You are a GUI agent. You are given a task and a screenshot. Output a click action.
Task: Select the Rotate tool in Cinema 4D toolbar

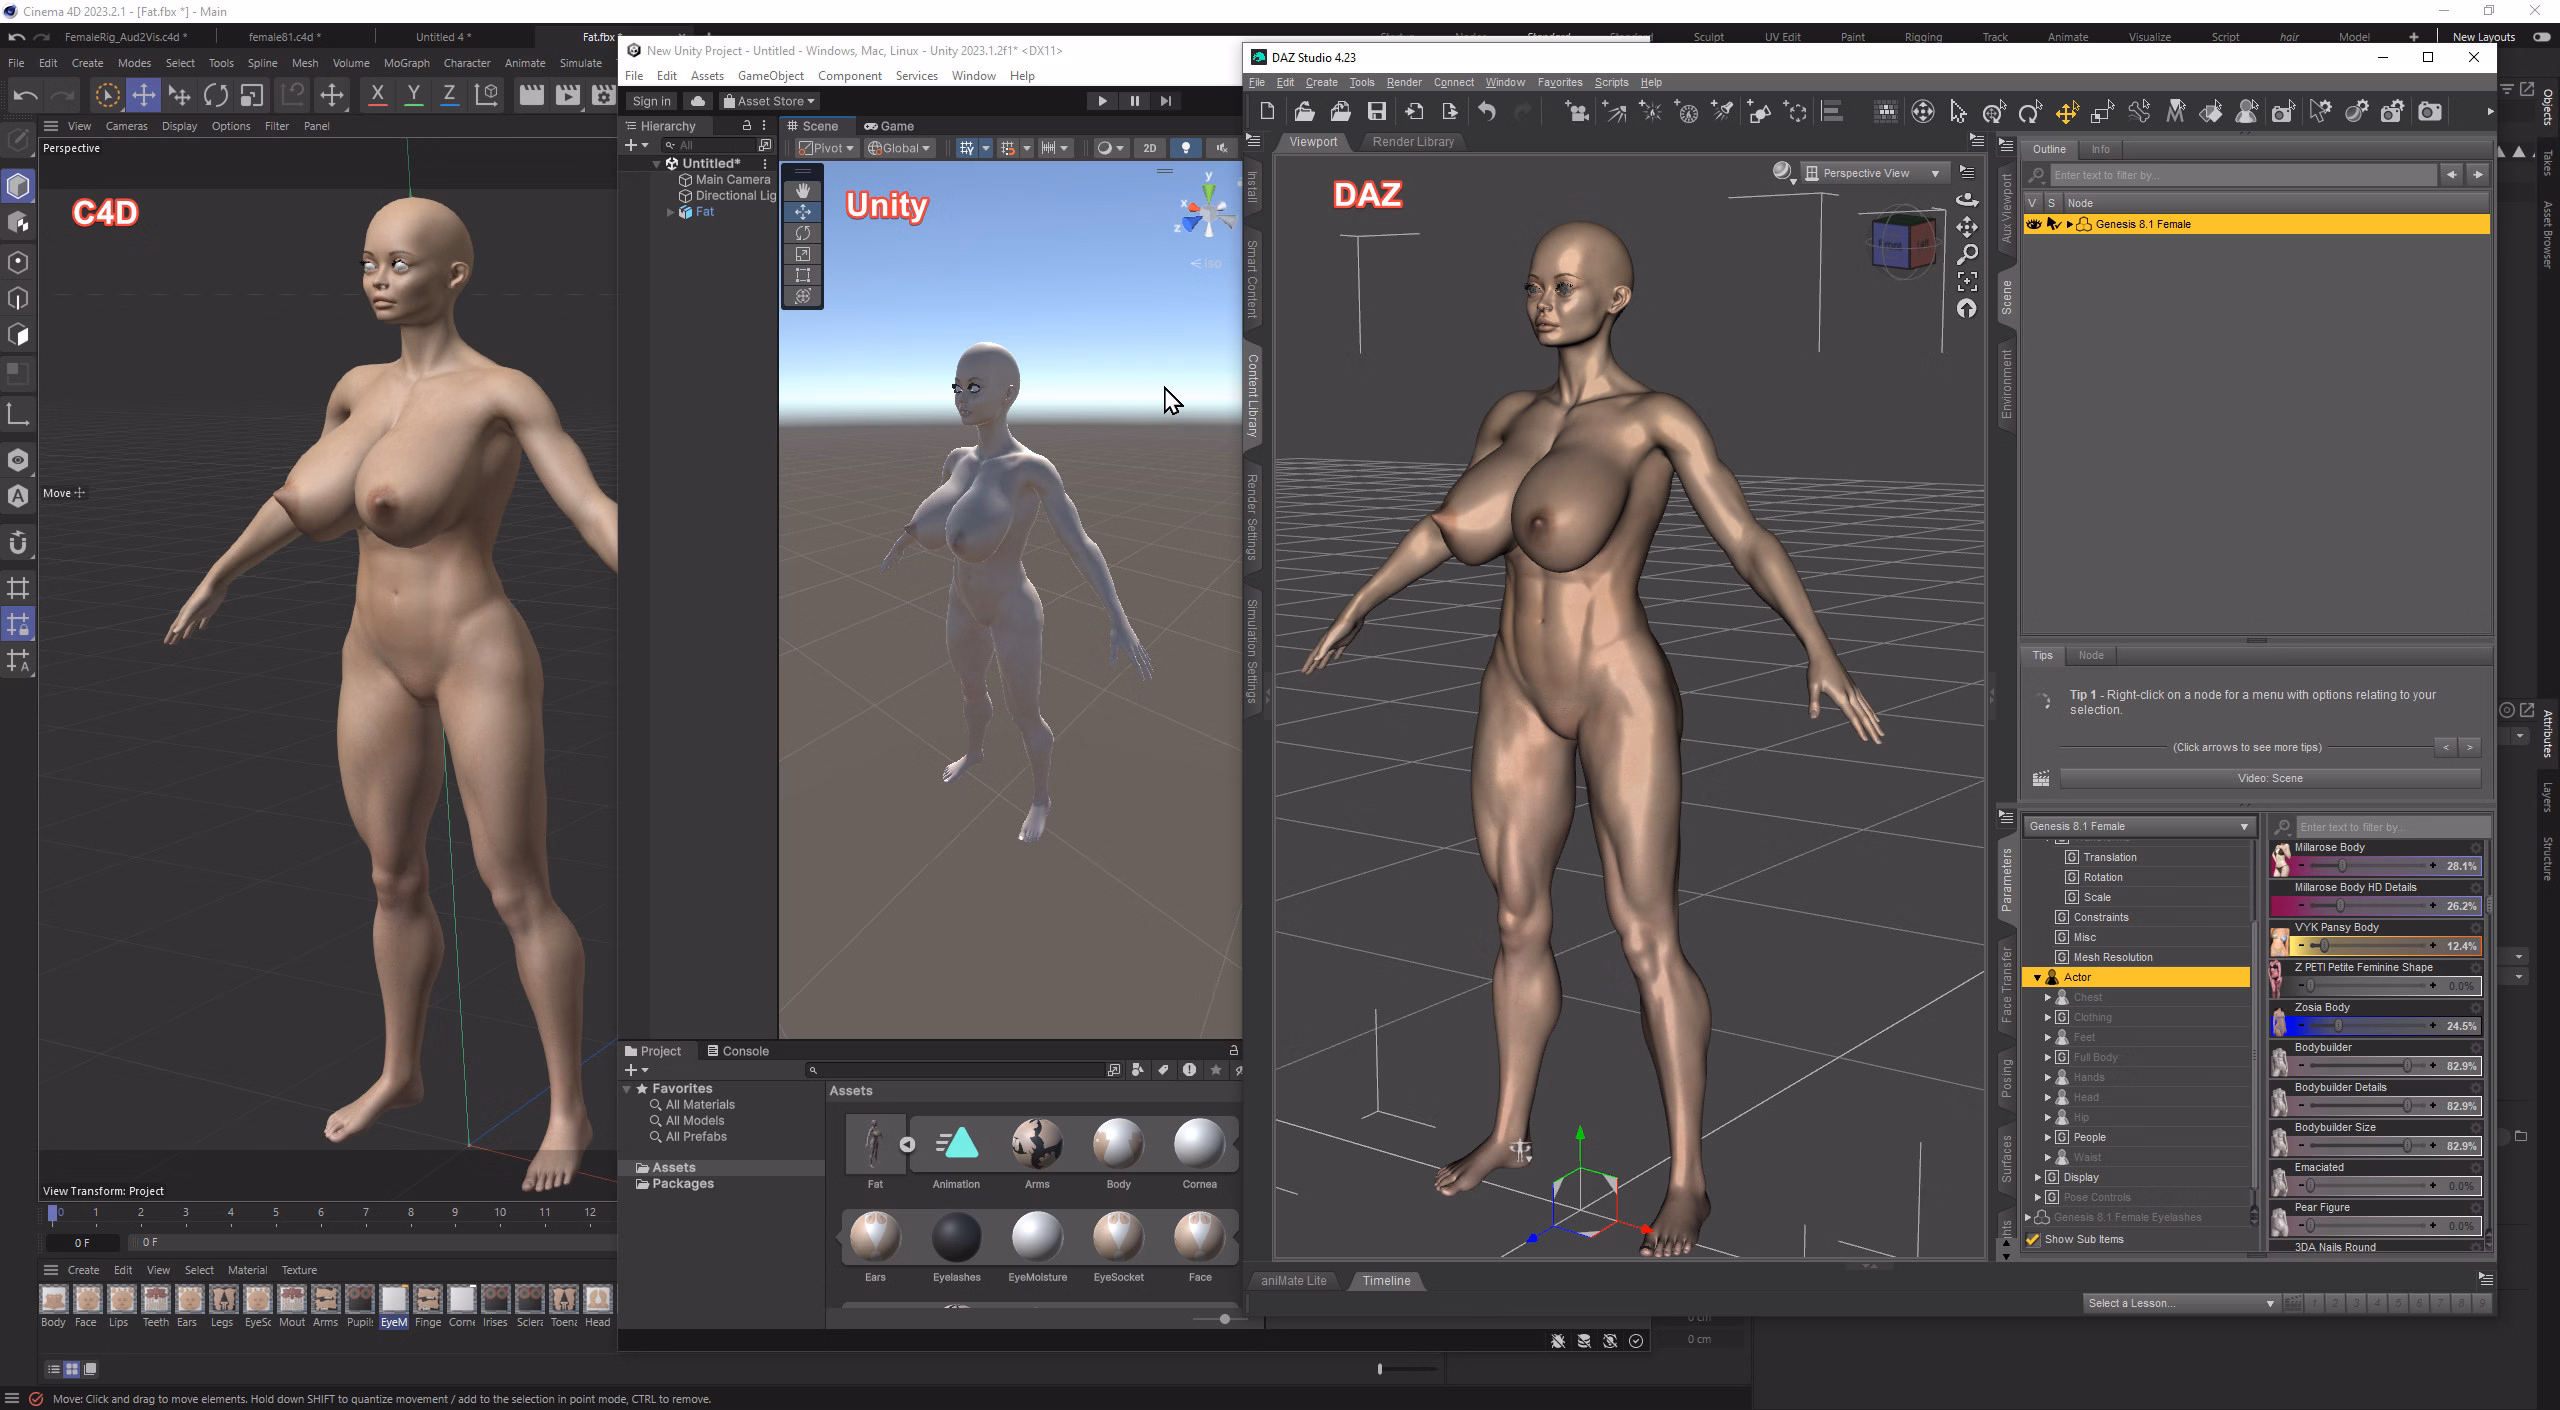215,95
